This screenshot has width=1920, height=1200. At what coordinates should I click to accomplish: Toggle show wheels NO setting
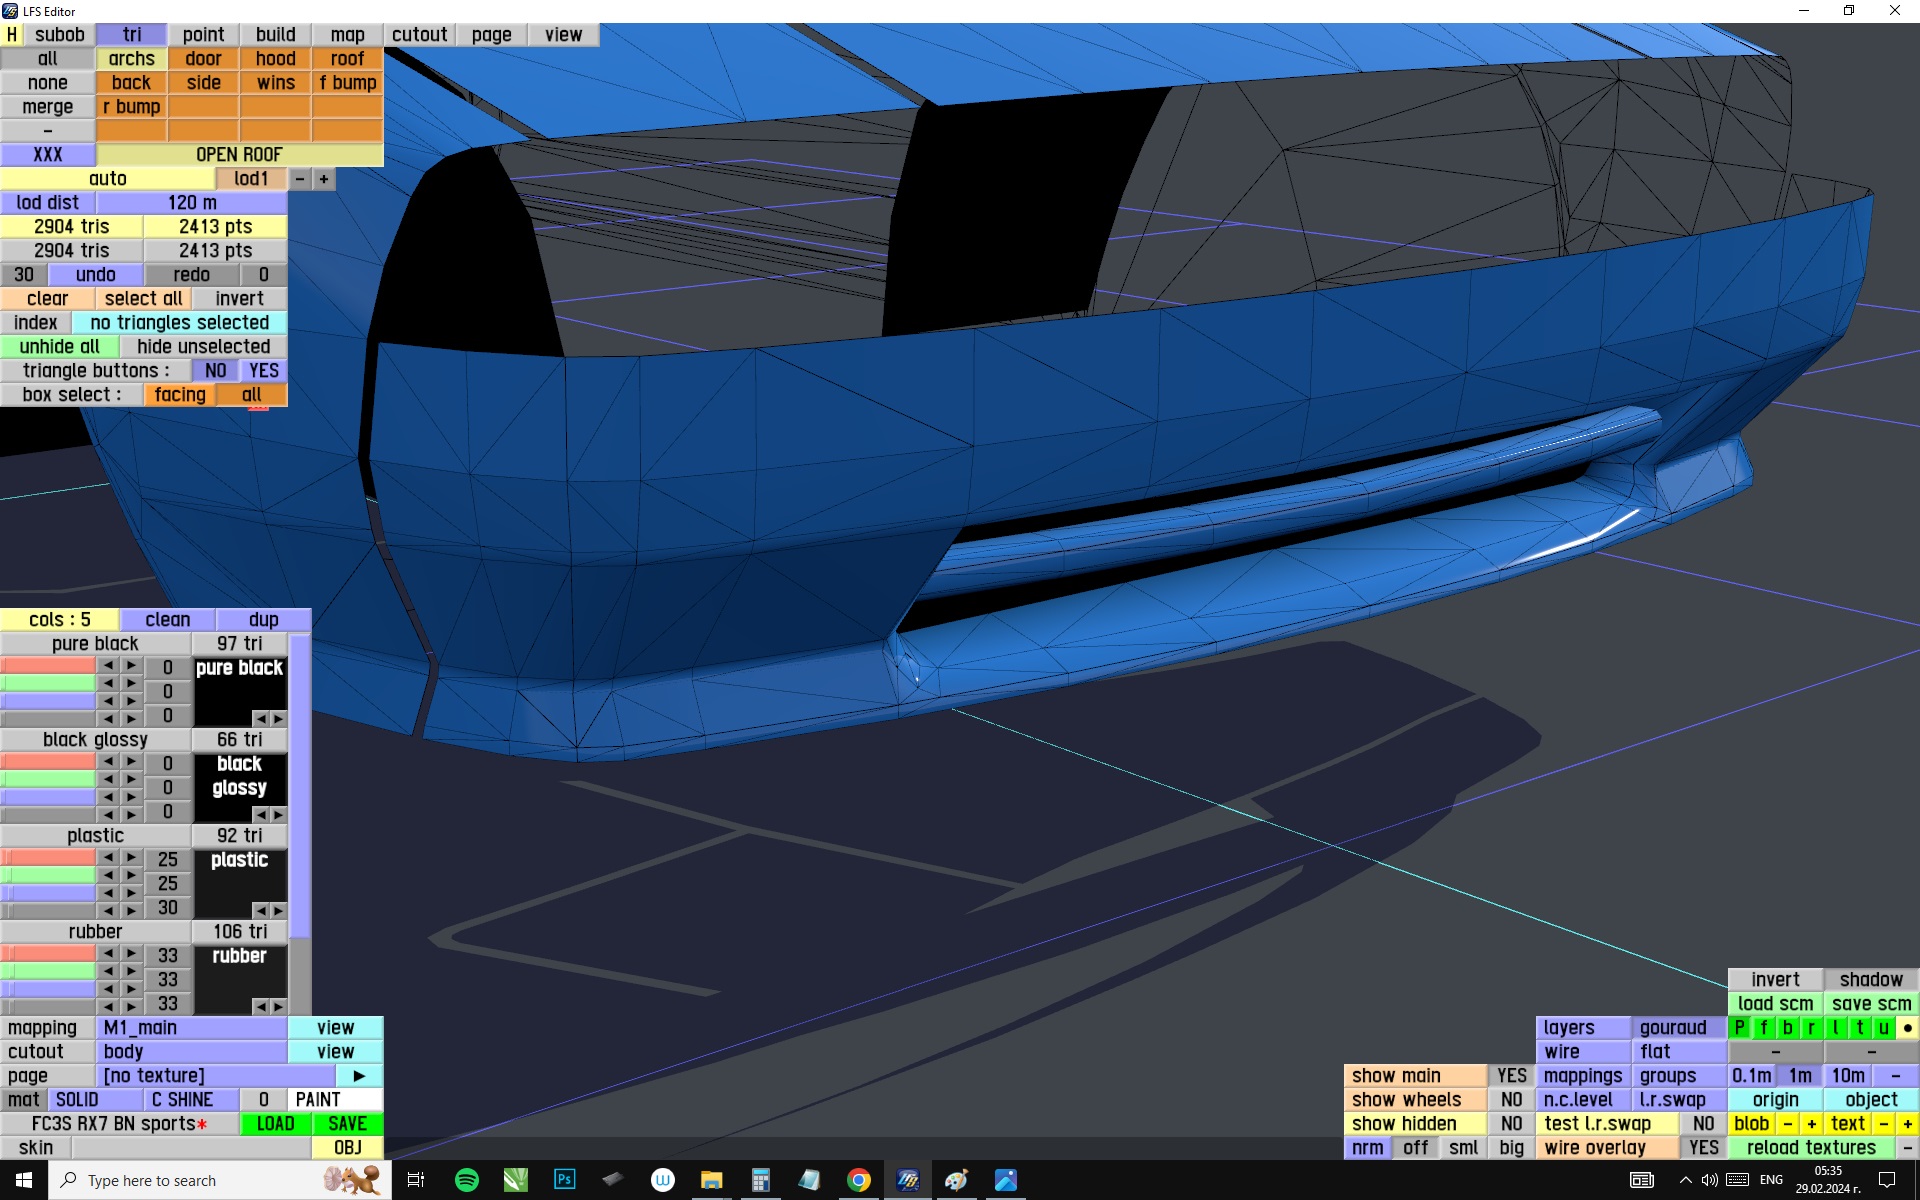pos(1511,1100)
